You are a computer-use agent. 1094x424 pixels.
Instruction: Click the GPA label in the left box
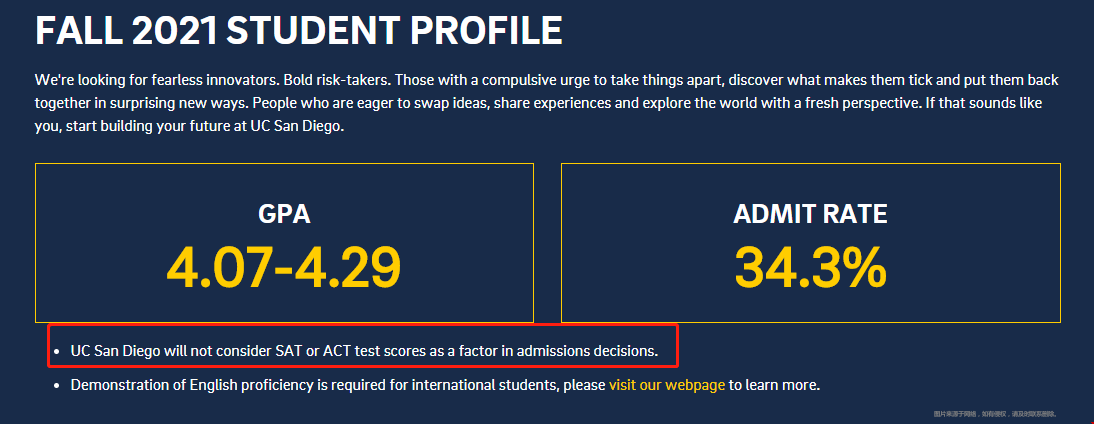coord(284,214)
